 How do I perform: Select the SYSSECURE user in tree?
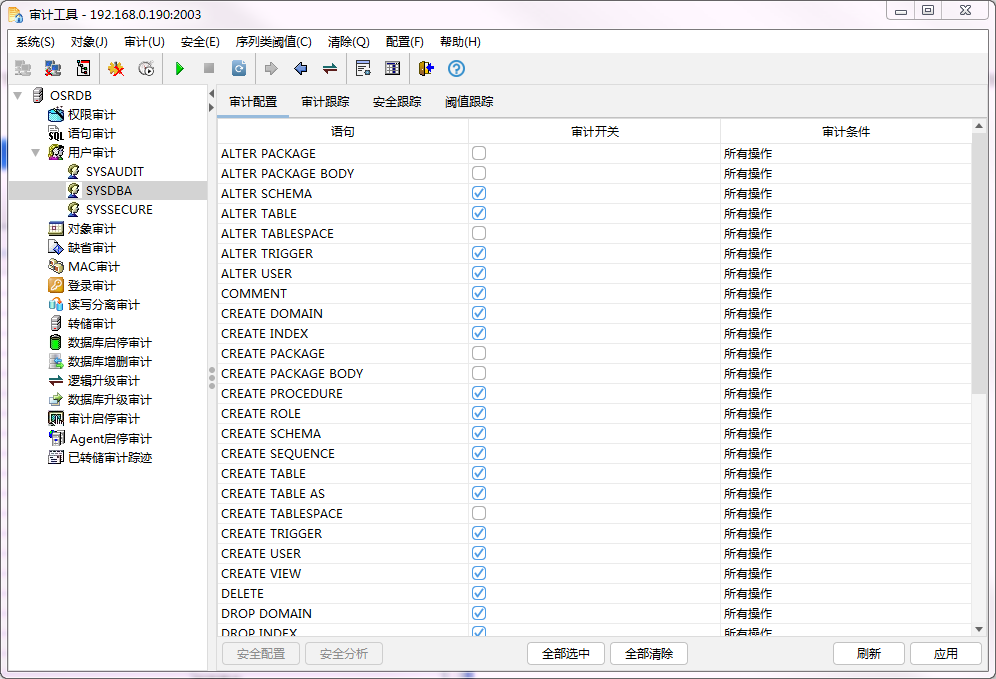tap(119, 210)
